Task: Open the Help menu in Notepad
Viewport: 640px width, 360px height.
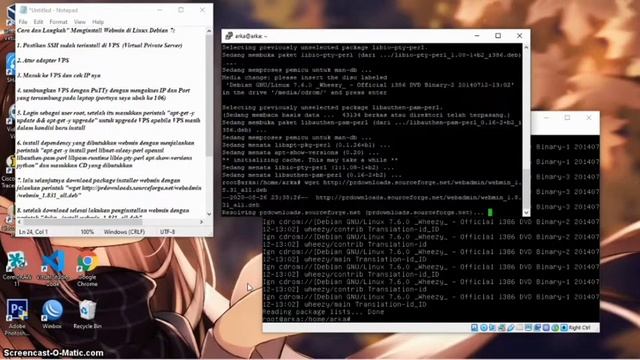Action: pyautogui.click(x=98, y=22)
